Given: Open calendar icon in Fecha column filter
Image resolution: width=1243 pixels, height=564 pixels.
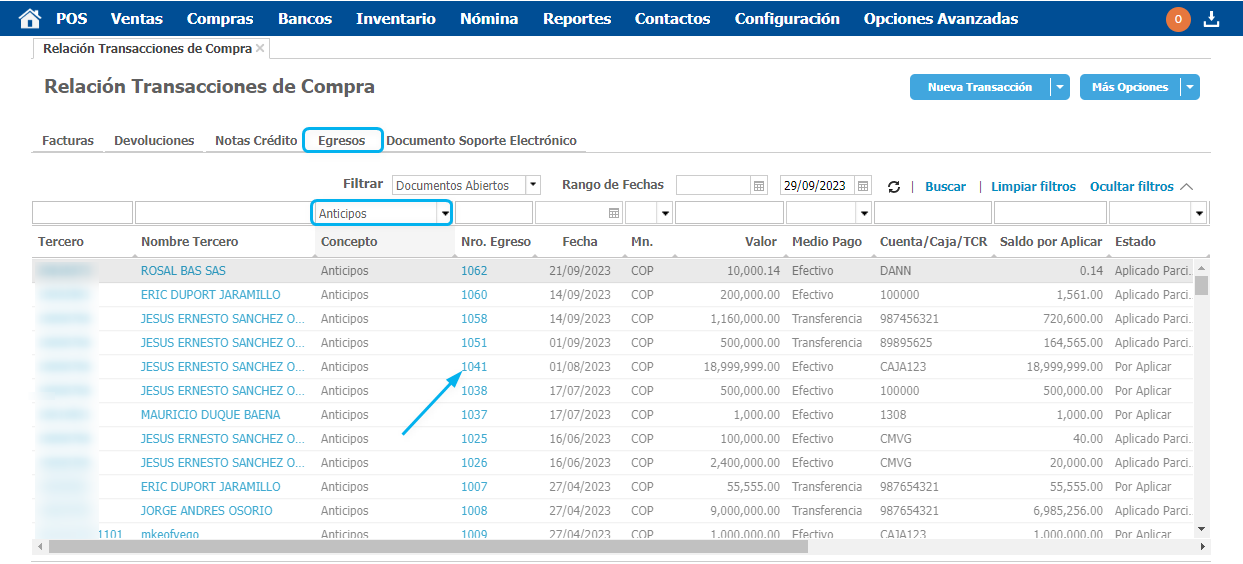Looking at the screenshot, I should point(614,213).
